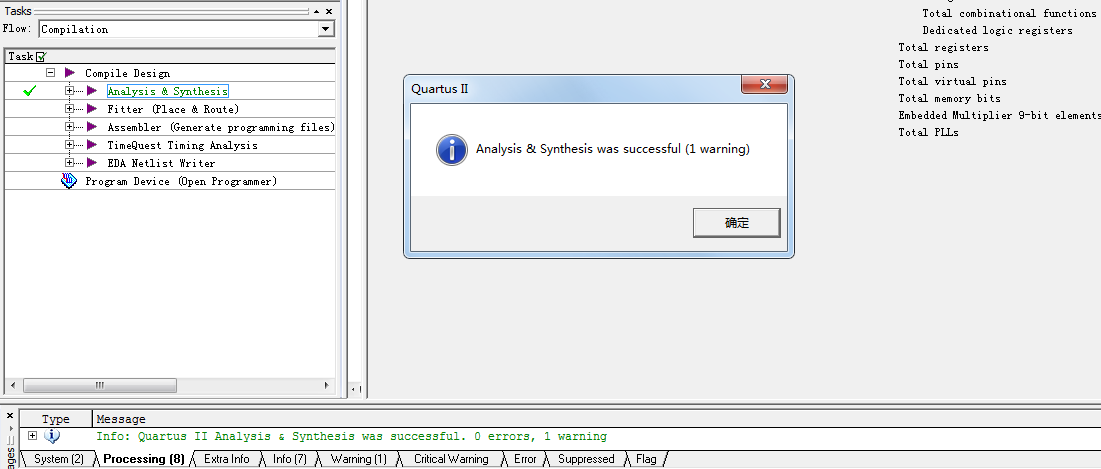Click the Program Device programmer icon

click(x=69, y=181)
